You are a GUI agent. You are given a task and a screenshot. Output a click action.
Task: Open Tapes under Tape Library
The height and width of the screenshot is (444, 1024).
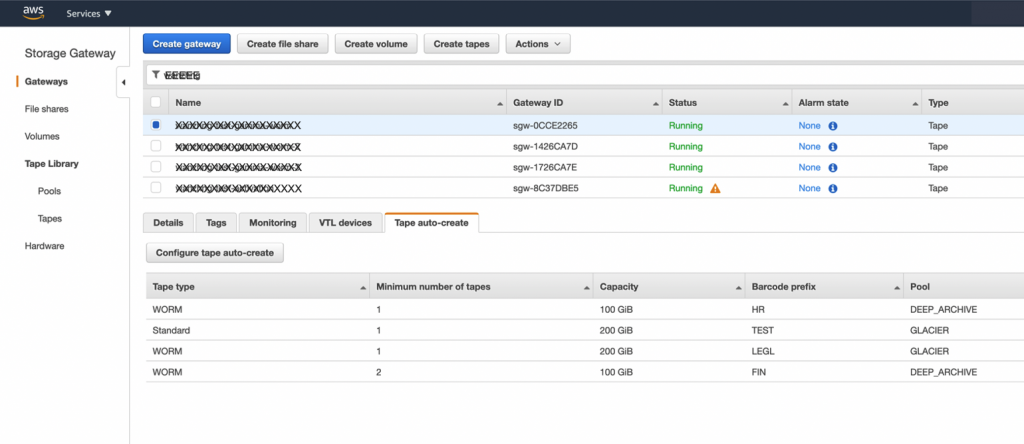(50, 219)
